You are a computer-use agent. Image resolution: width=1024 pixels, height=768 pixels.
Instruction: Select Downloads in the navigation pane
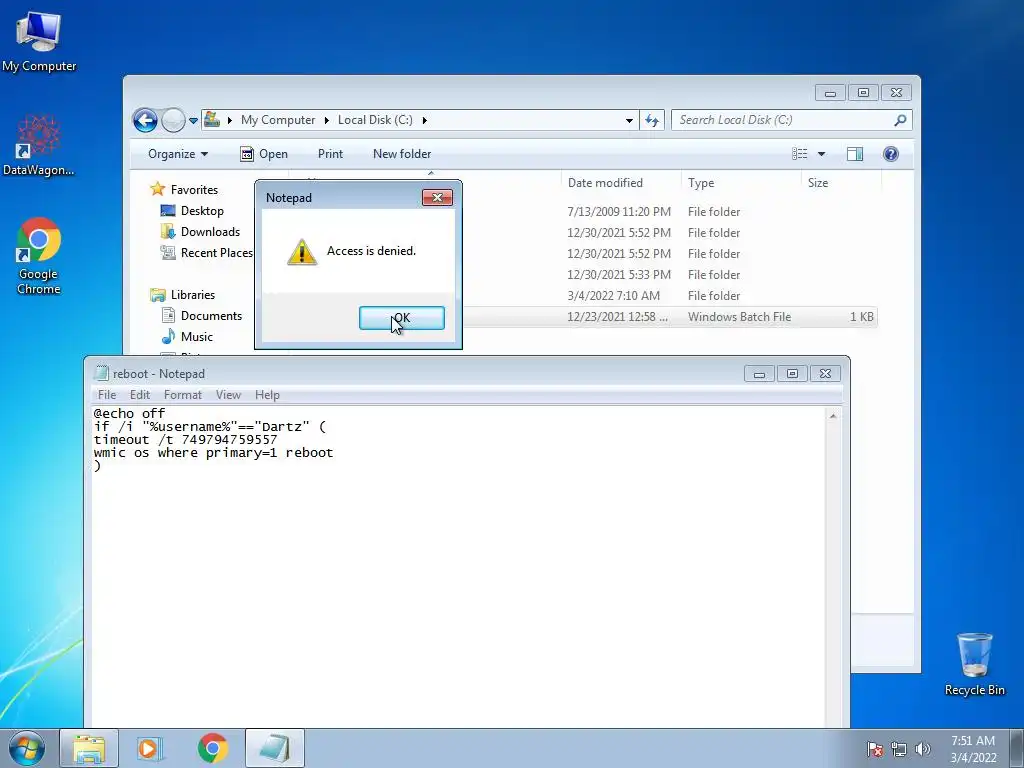pyautogui.click(x=200, y=232)
